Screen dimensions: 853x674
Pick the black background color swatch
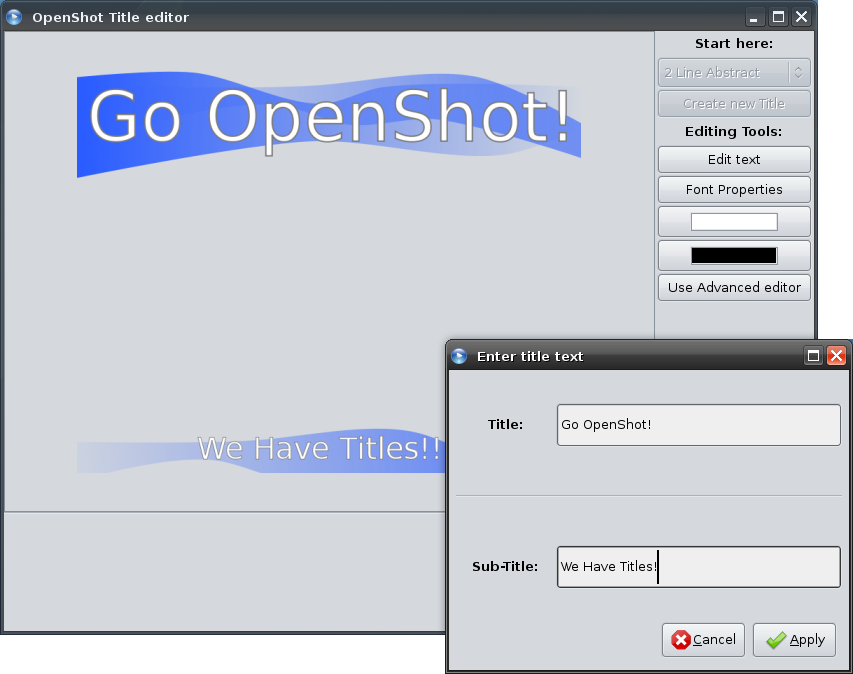click(x=733, y=256)
